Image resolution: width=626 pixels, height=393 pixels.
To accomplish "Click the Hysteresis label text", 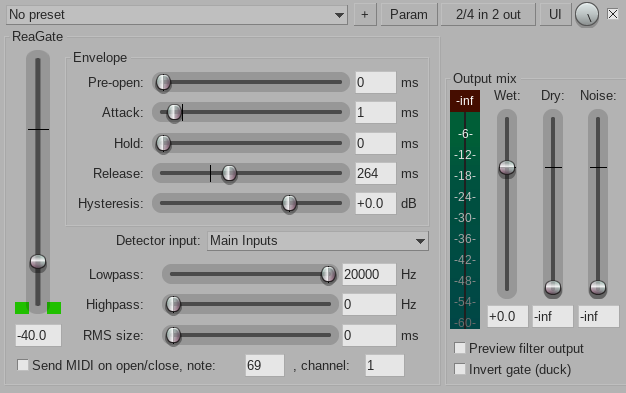I will tap(111, 203).
